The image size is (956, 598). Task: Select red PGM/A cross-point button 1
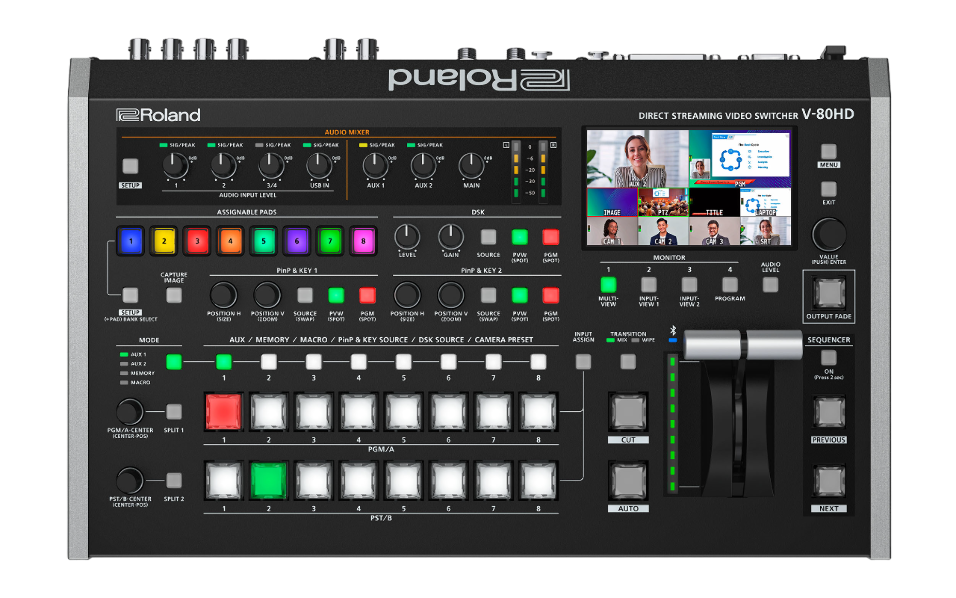pos(224,411)
